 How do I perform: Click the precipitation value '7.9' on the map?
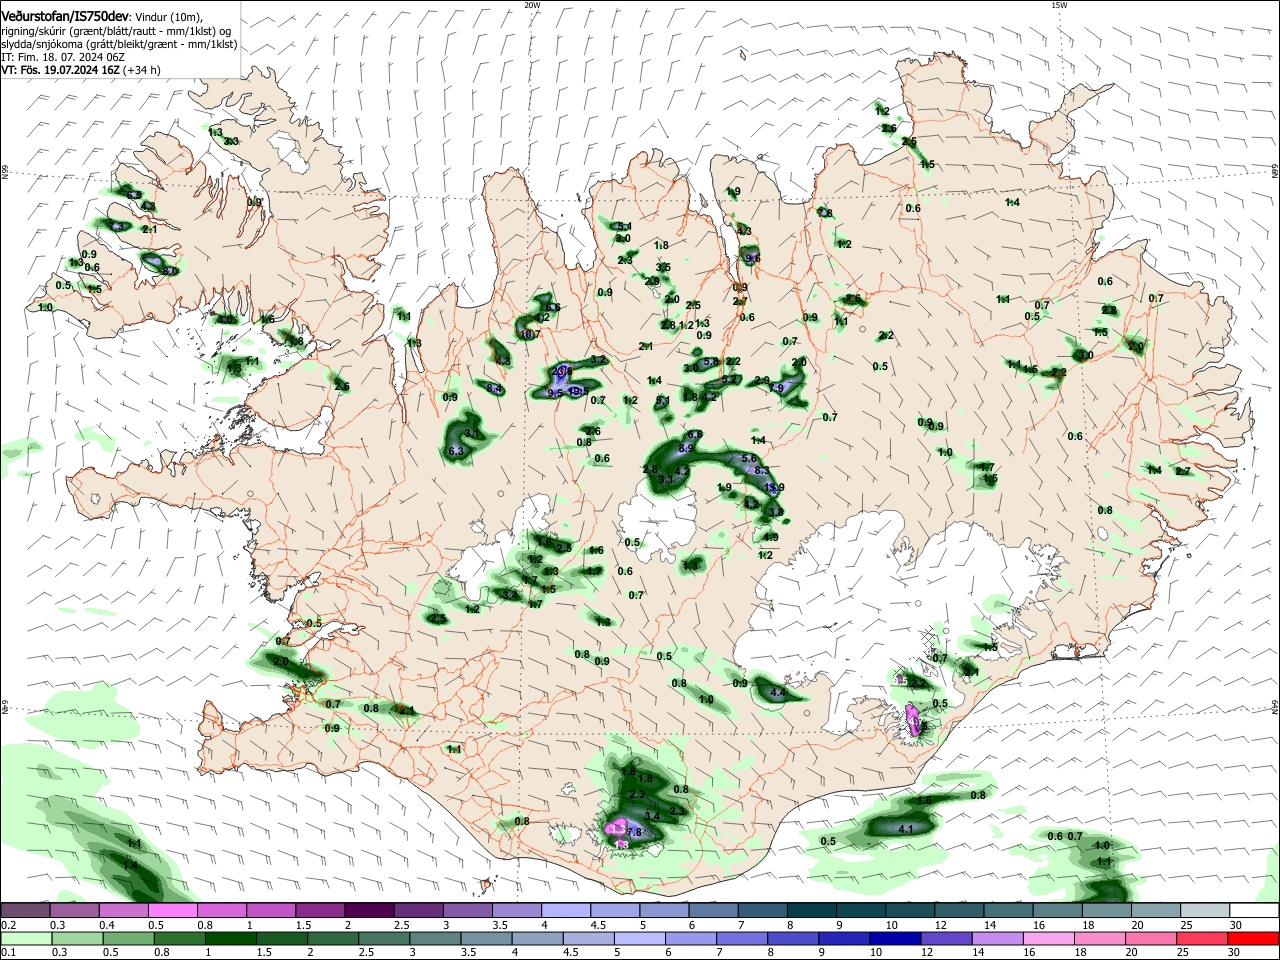[x=776, y=388]
